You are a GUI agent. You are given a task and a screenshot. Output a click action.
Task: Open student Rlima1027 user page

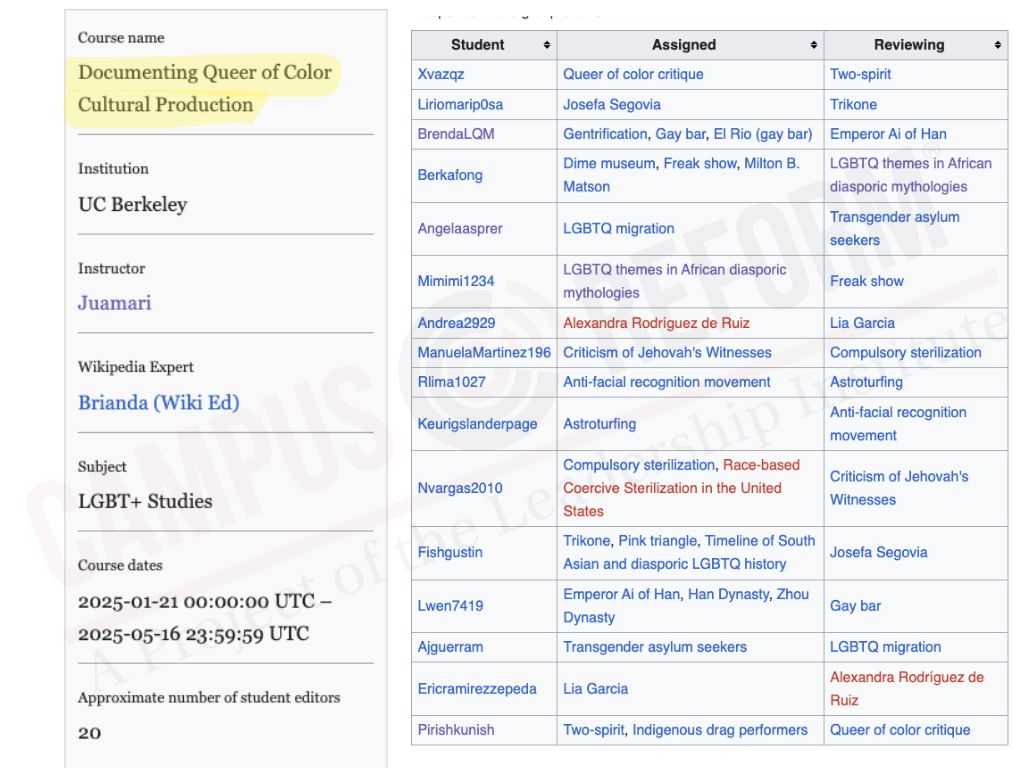click(452, 382)
